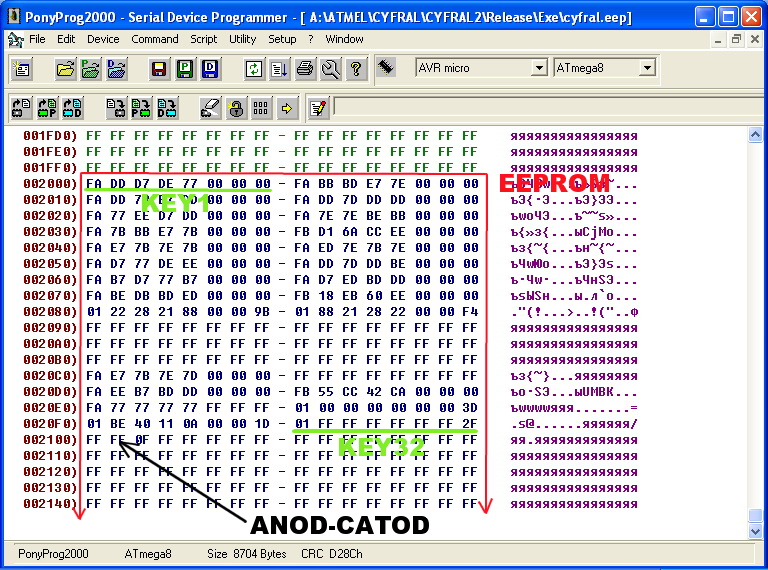Click address 0020F0) row label
Image resolution: width=768 pixels, height=570 pixels.
(50, 424)
